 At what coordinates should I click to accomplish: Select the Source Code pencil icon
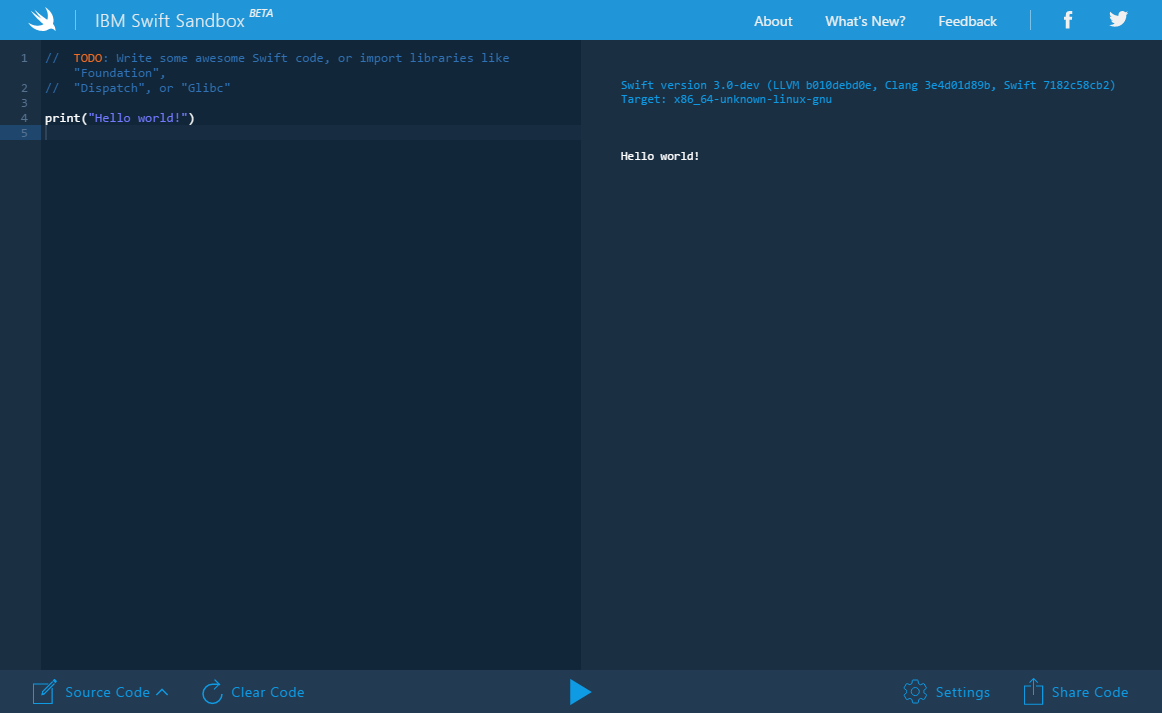(44, 691)
